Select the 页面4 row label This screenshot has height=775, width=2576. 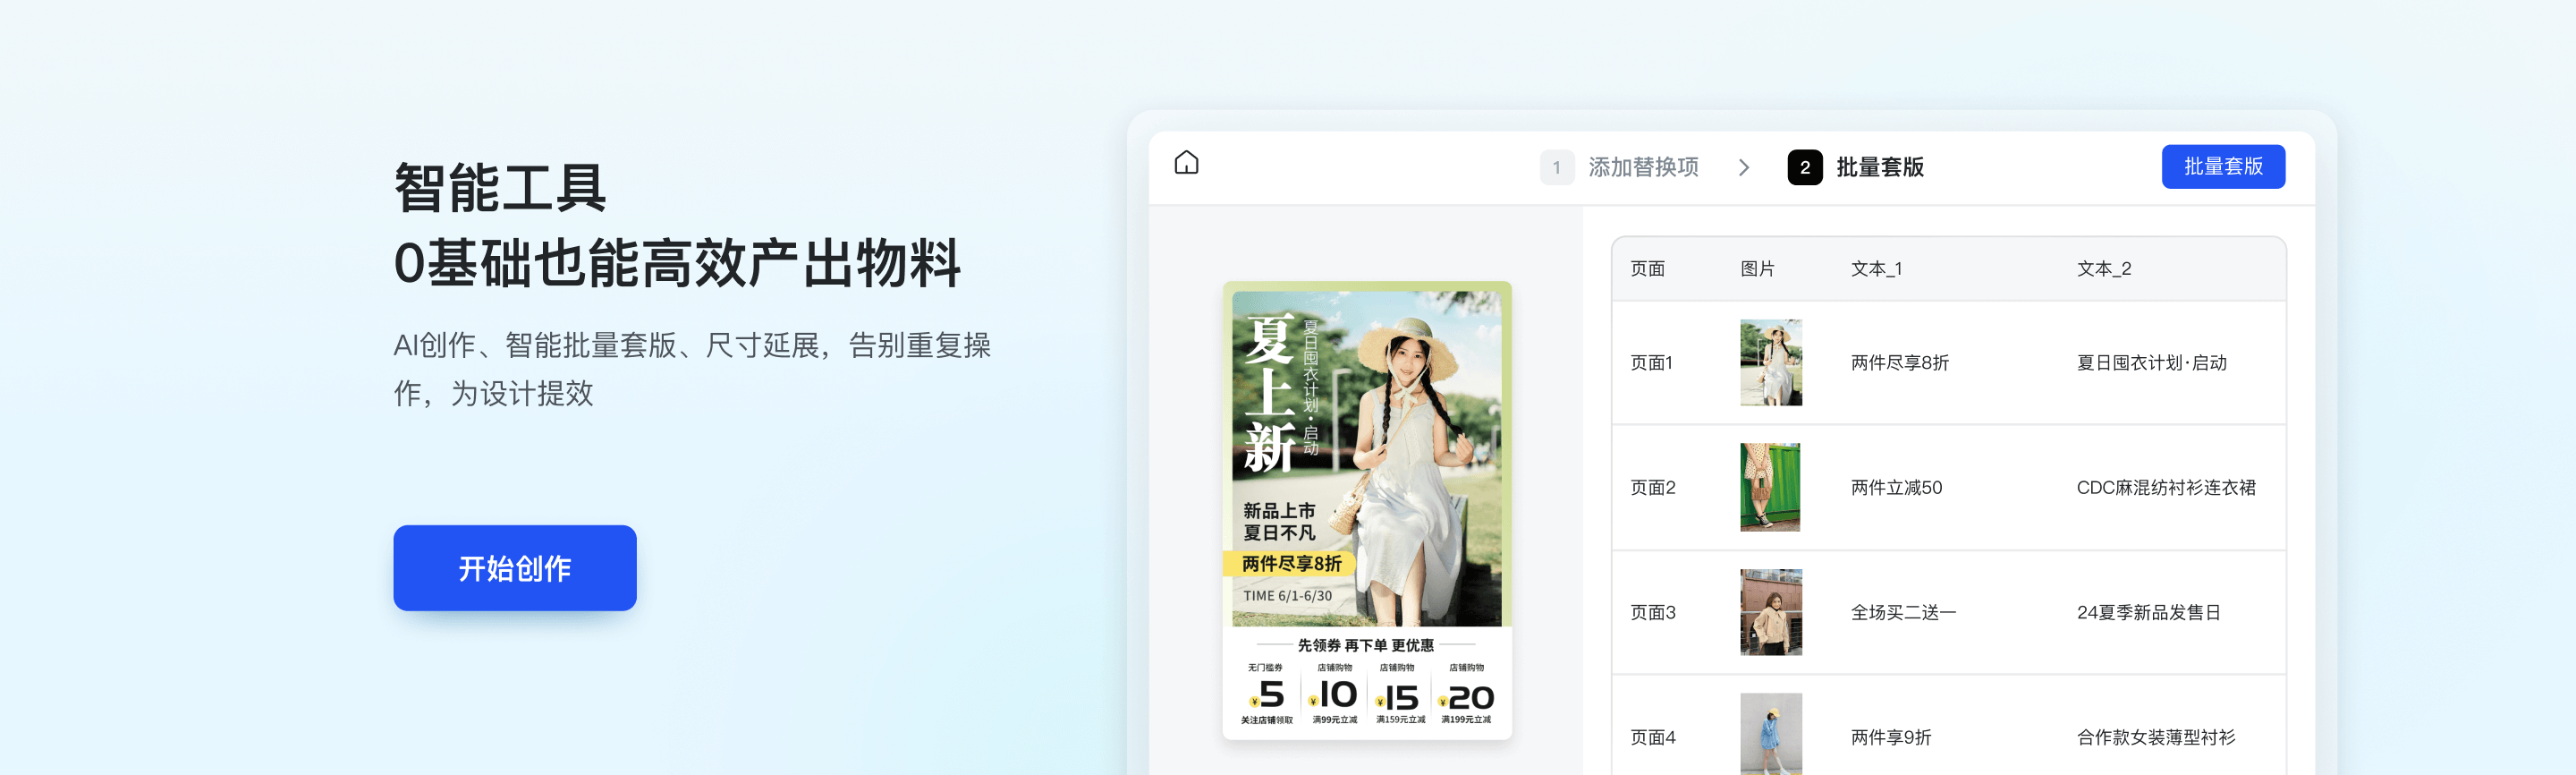[1653, 737]
